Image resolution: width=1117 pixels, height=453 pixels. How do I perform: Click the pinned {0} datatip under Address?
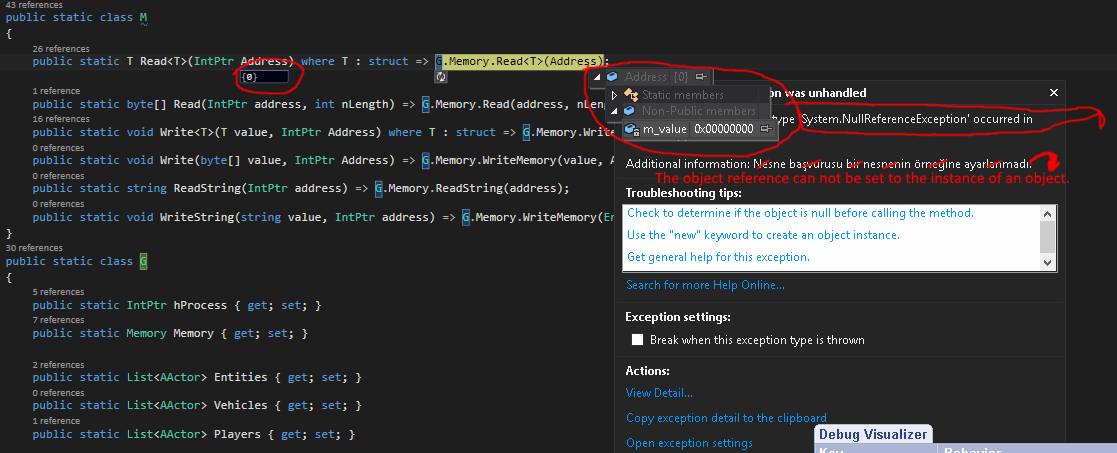tap(264, 76)
